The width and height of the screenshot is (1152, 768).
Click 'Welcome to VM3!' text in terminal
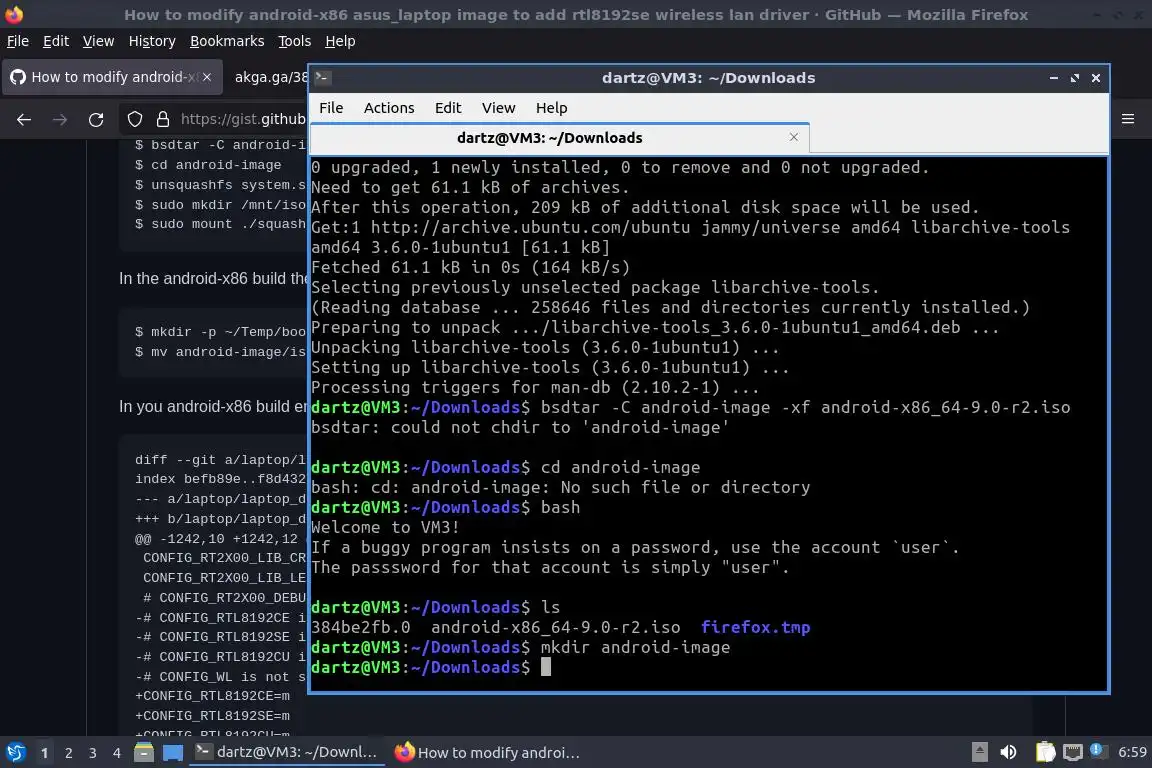(385, 528)
